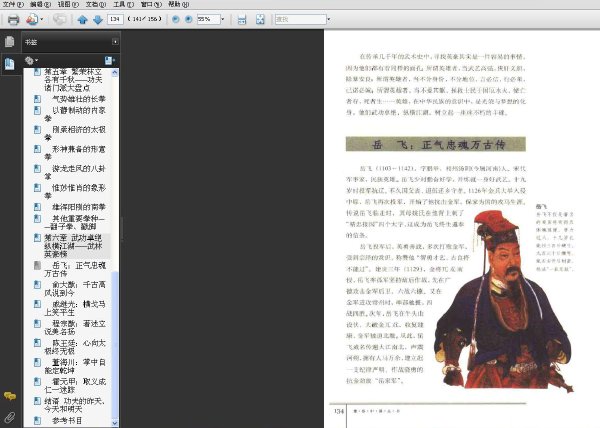The height and width of the screenshot is (428, 600).
Task: Open the zoom level dropdown arrow
Action: [223, 19]
